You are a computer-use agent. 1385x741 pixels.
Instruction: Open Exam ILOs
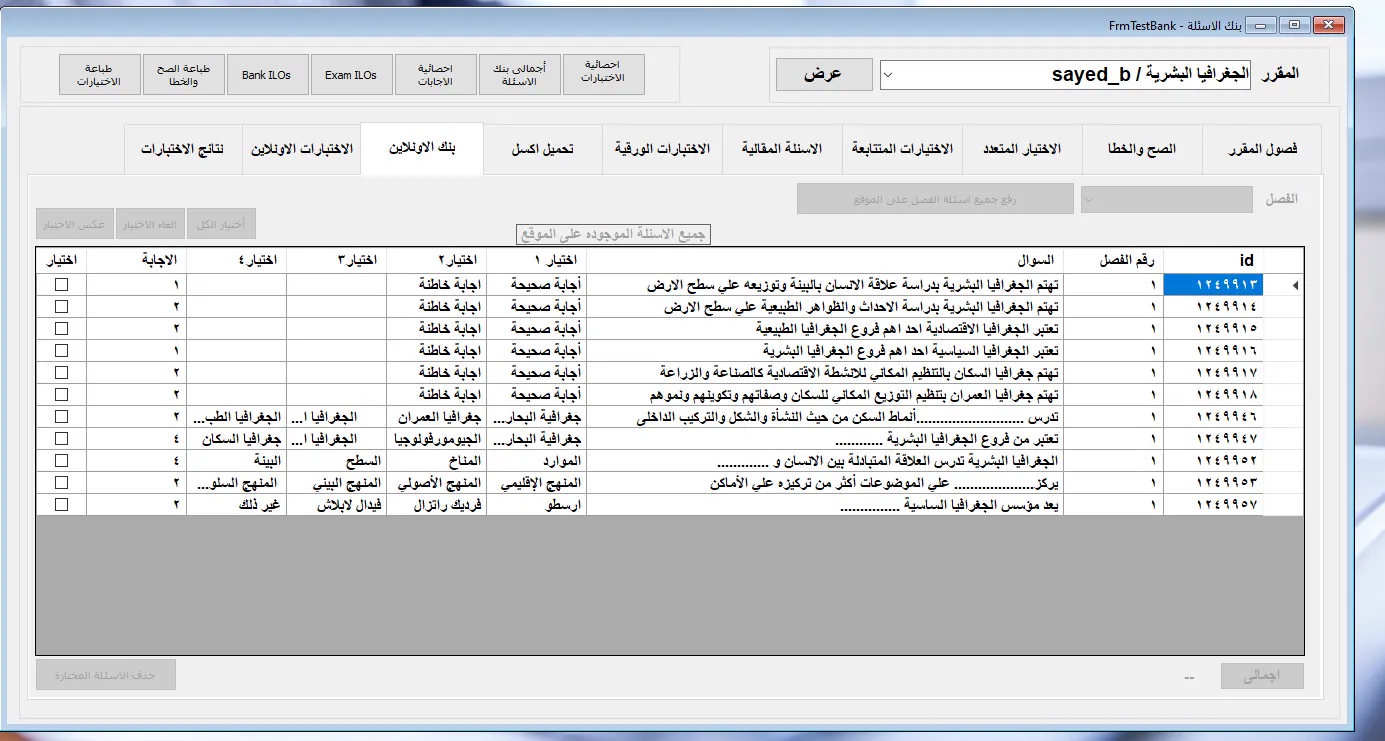pyautogui.click(x=351, y=74)
